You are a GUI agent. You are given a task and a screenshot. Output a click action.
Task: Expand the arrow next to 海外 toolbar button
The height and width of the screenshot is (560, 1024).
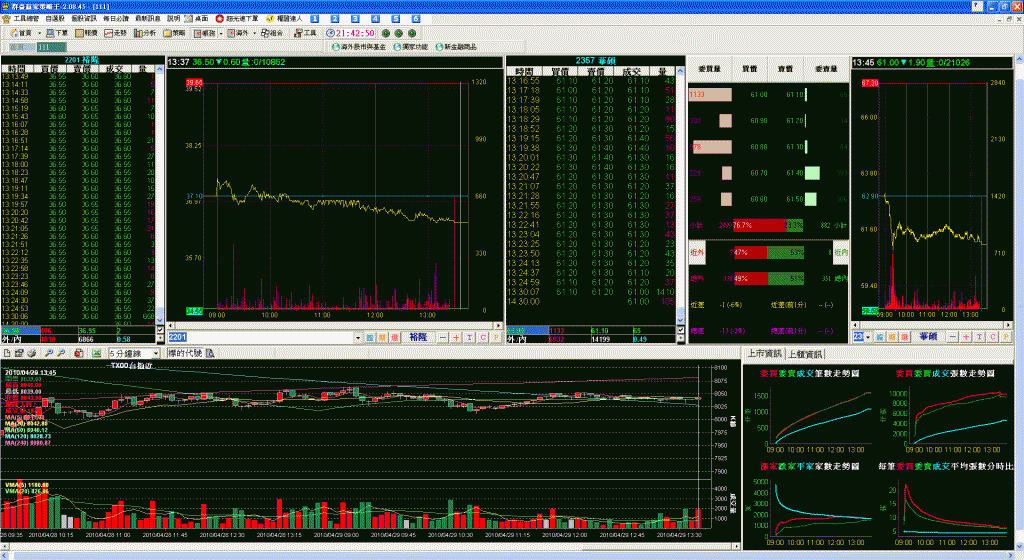click(x=254, y=33)
